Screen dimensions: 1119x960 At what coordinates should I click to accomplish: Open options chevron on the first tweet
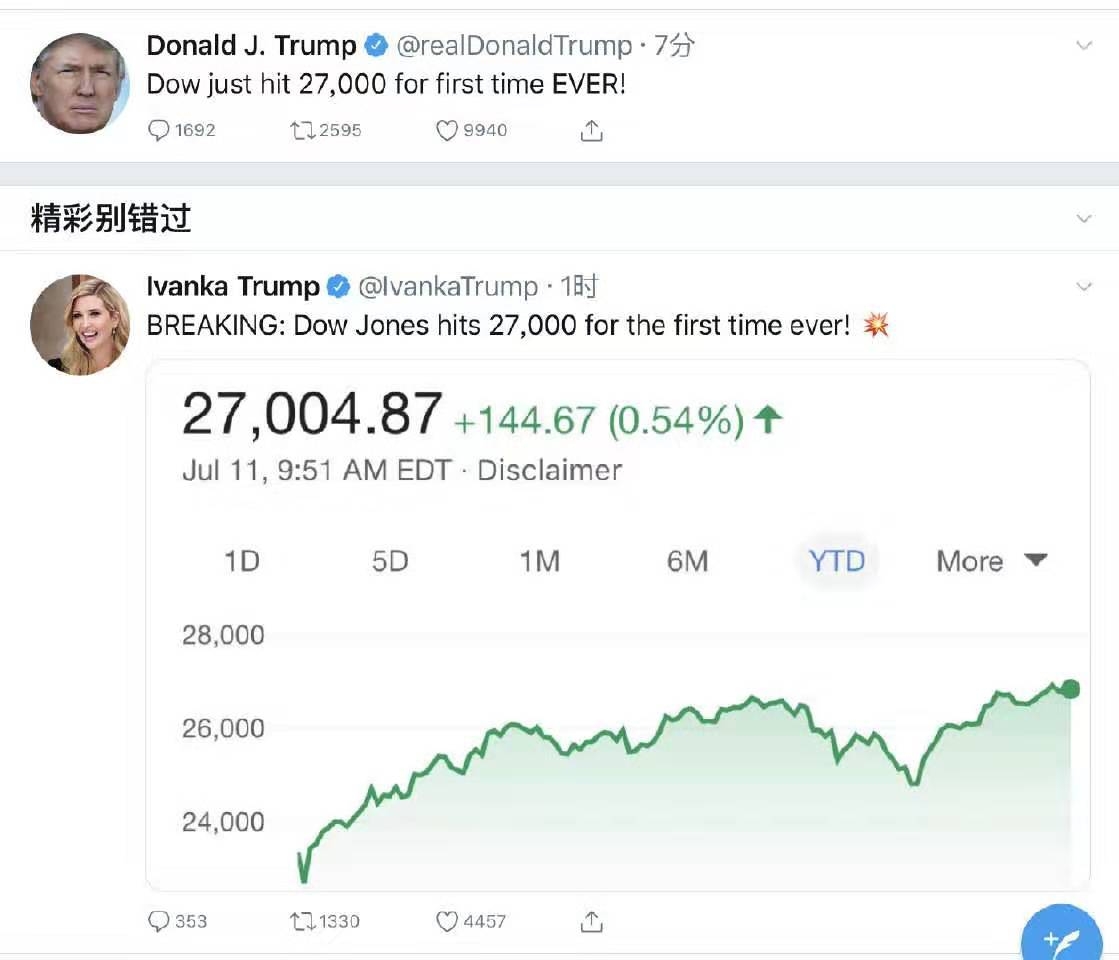tap(1084, 46)
